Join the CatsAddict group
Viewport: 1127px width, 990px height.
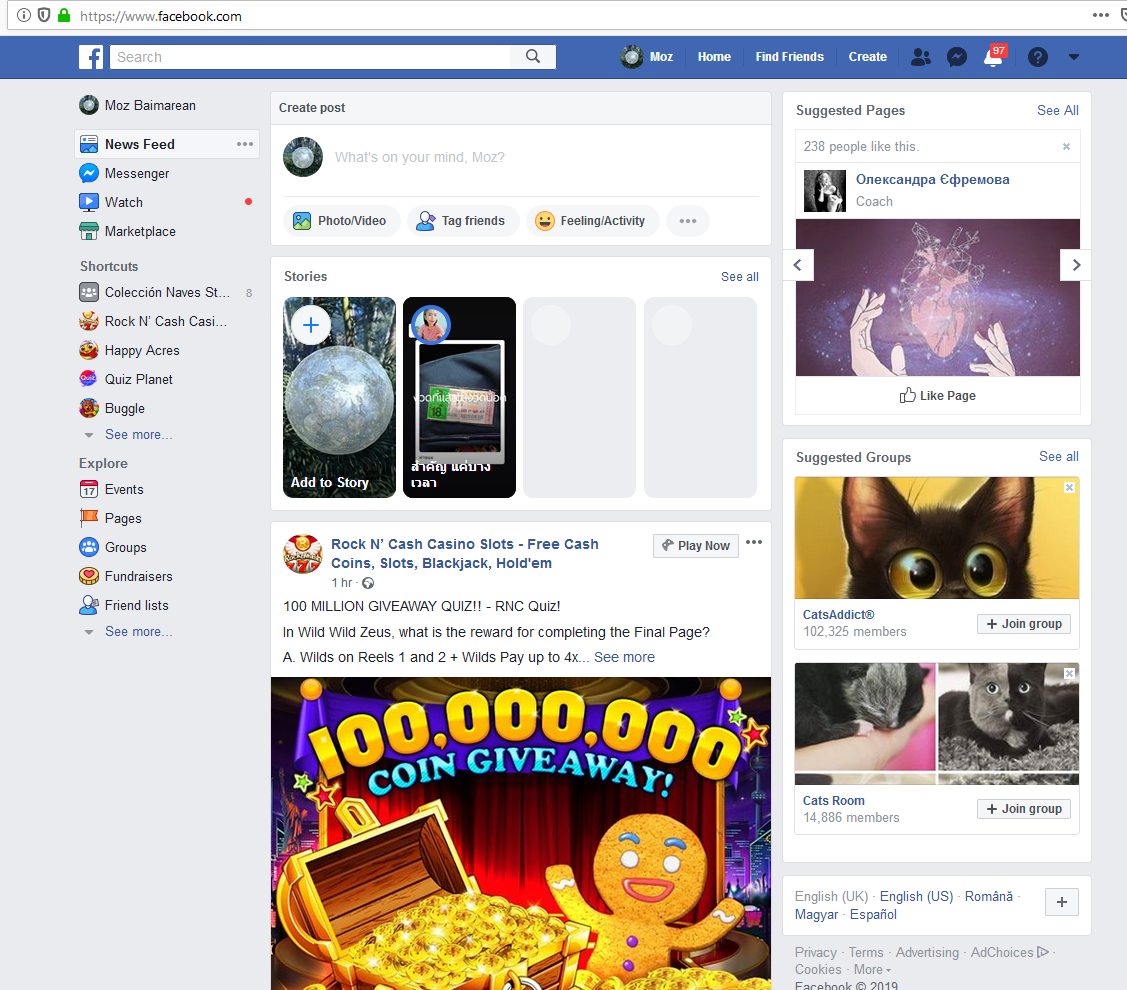coord(1024,624)
